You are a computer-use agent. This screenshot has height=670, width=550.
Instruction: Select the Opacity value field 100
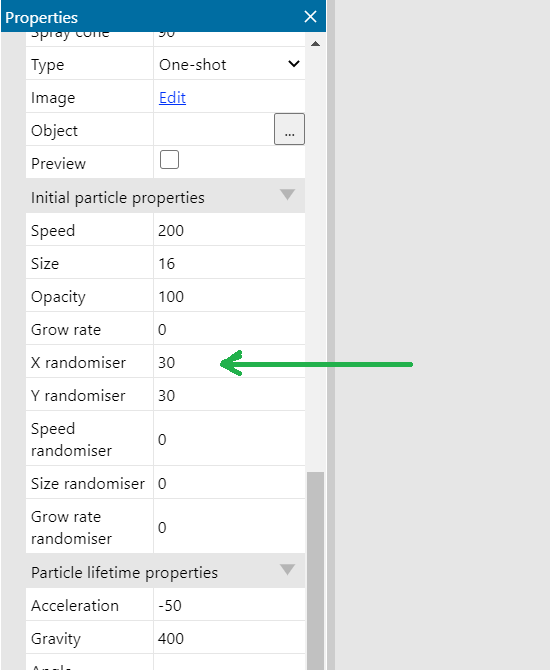229,297
